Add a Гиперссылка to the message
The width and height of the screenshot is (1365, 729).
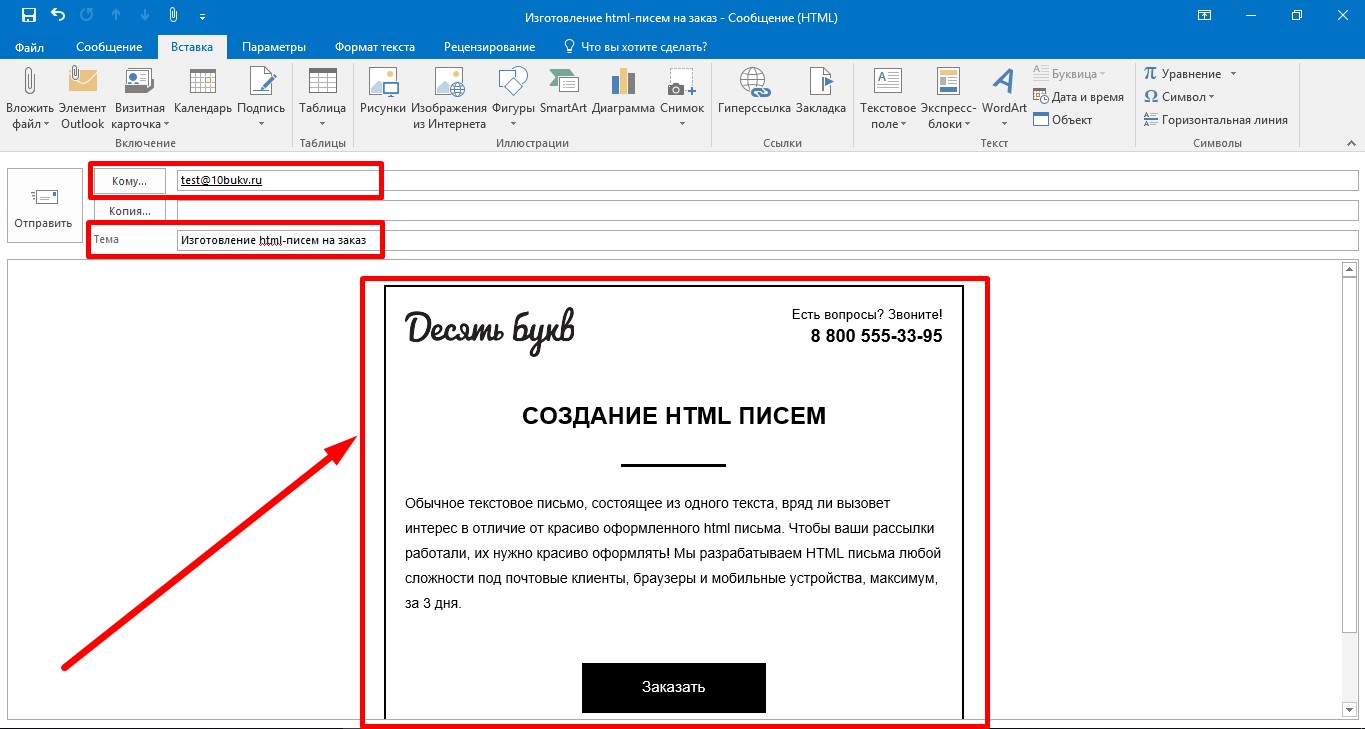[x=754, y=92]
